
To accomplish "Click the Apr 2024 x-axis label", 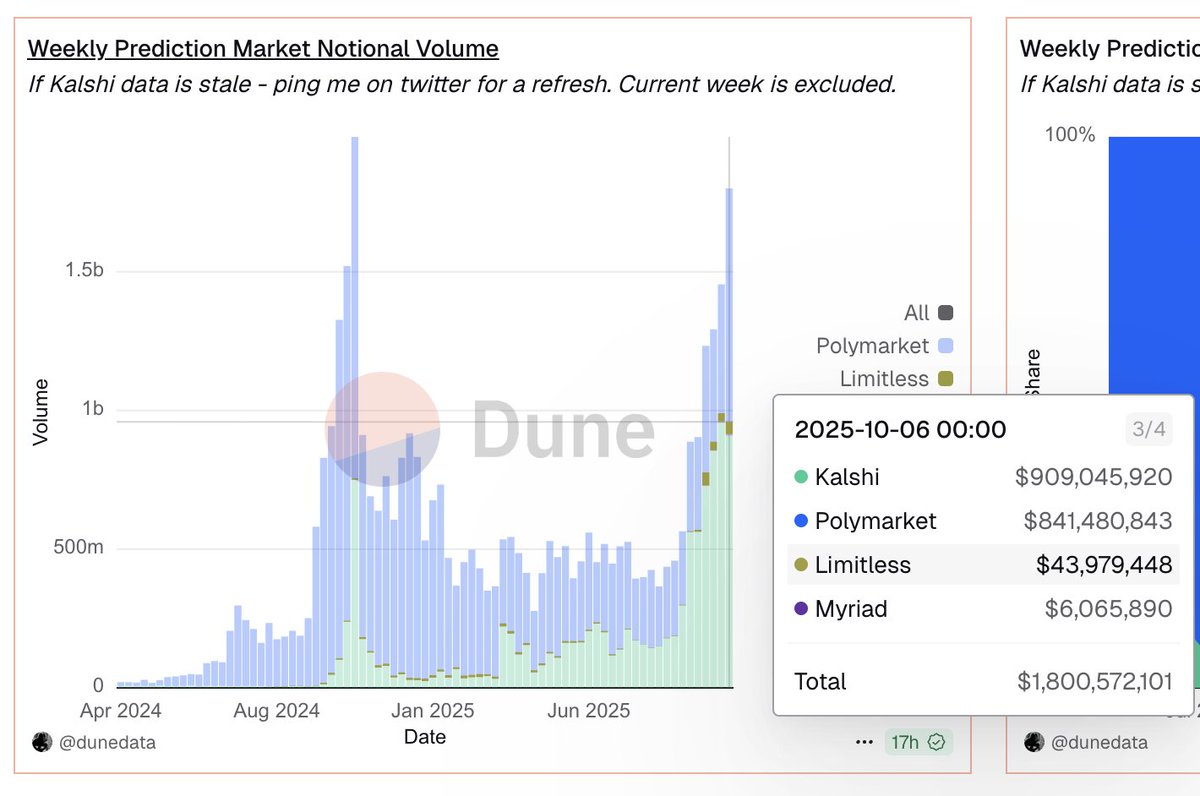I will point(119,711).
